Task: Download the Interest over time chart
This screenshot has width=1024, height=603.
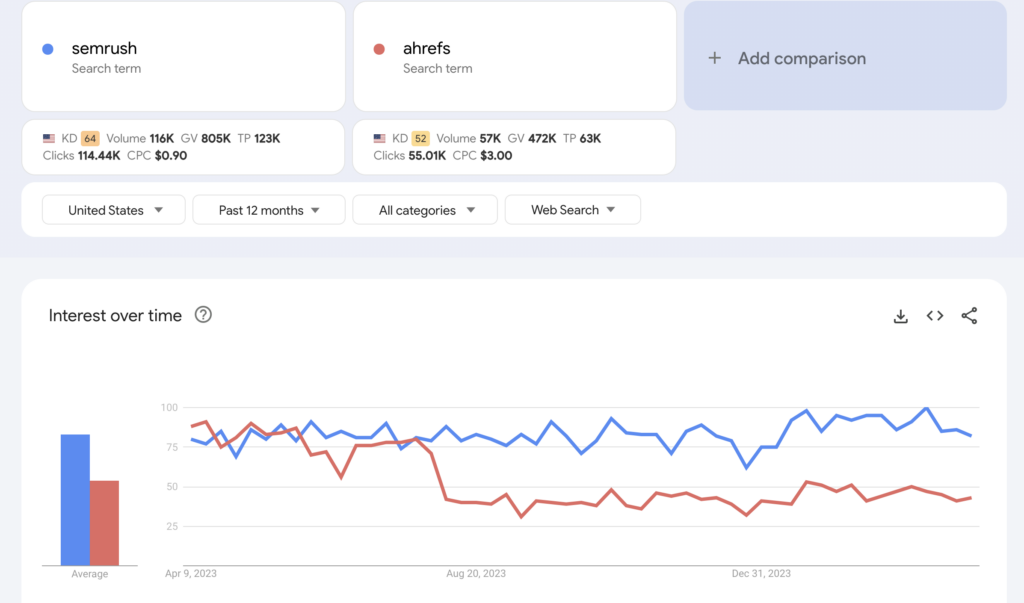Action: (900, 316)
